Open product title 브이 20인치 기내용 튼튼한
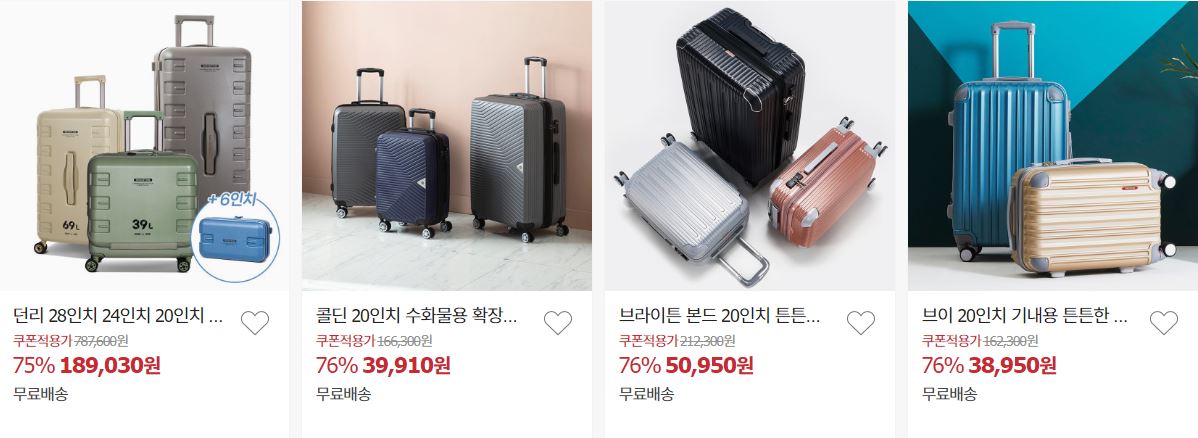 pos(1025,316)
